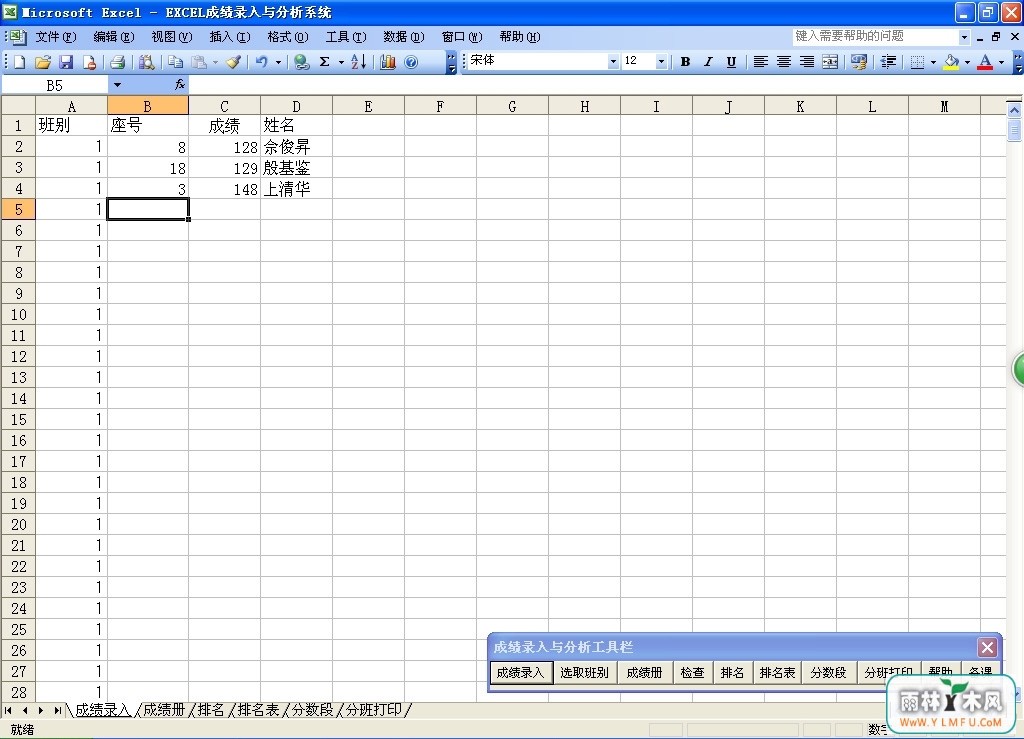Click 成绩录入 button in floating toolbar

520,672
